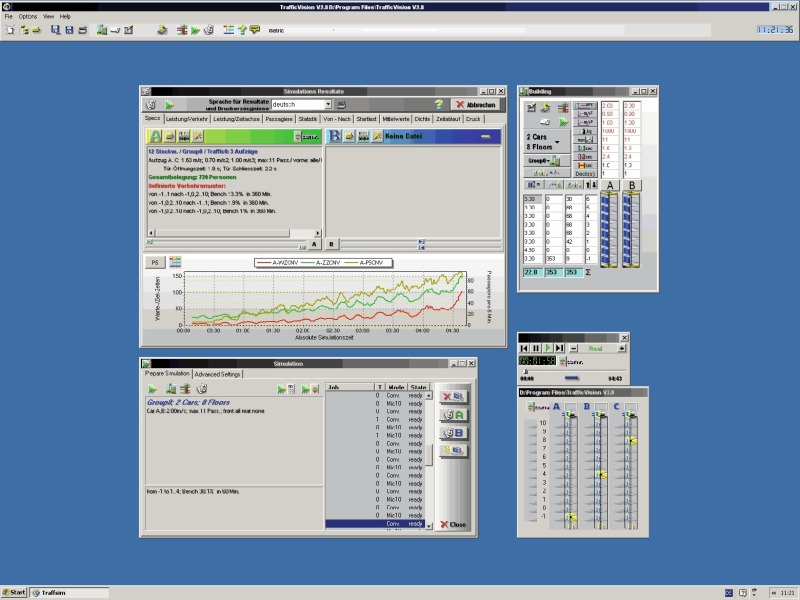The height and width of the screenshot is (600, 800).
Task: Click the Deck(s) parameter button in Building
Action: [585, 174]
